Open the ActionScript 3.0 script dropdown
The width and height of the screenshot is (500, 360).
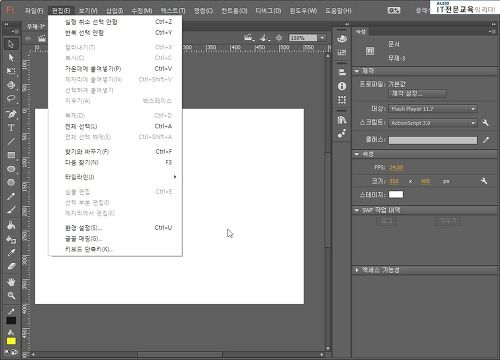tap(433, 123)
